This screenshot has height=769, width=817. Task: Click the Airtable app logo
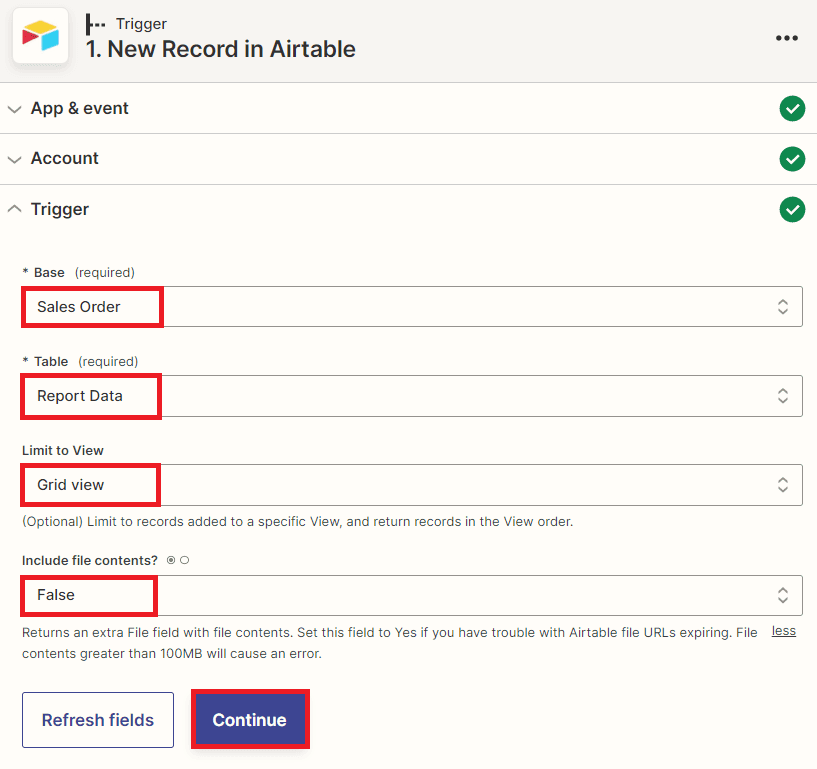[x=40, y=36]
